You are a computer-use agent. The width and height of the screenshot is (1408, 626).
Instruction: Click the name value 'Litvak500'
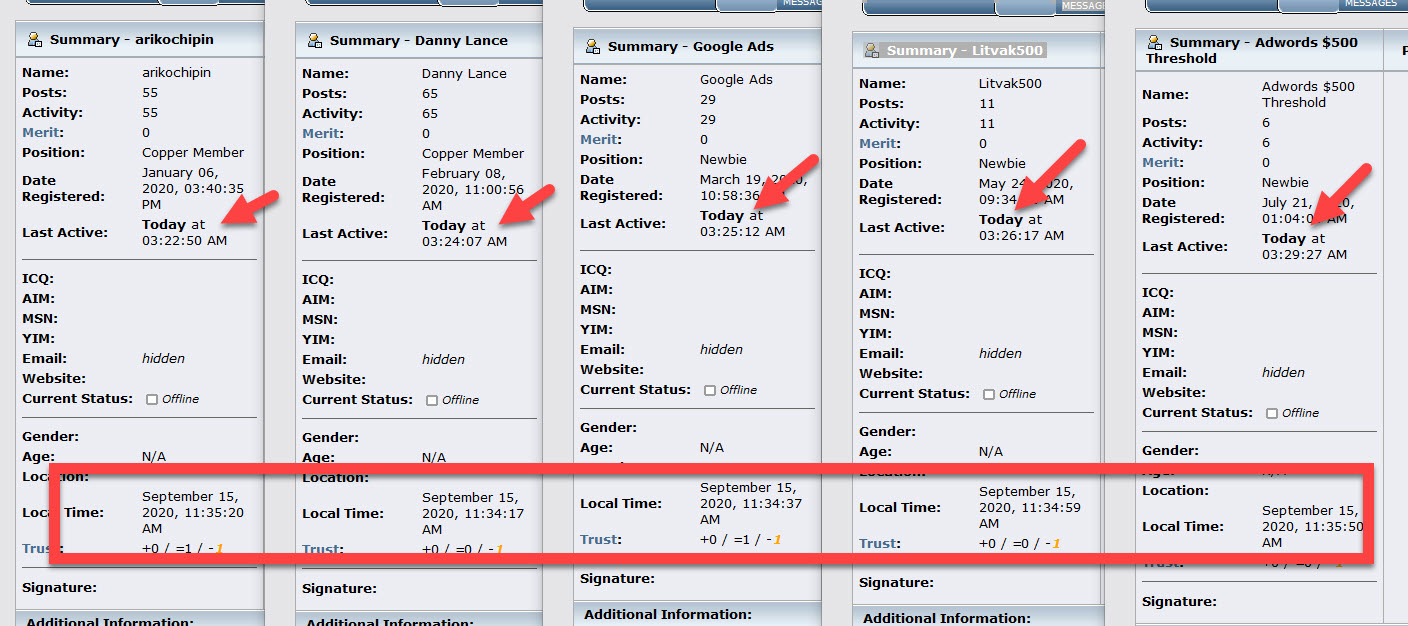(x=1010, y=84)
